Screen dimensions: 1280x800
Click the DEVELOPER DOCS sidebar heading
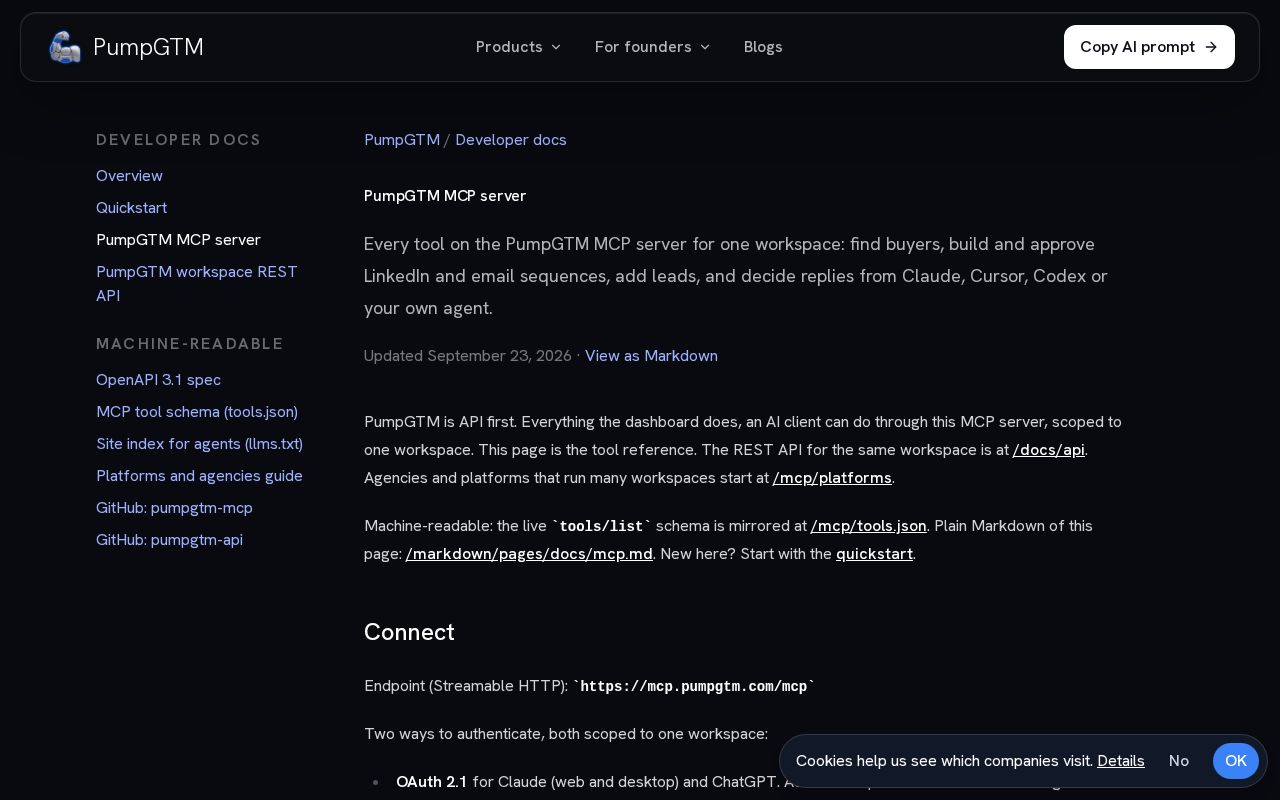click(x=179, y=140)
